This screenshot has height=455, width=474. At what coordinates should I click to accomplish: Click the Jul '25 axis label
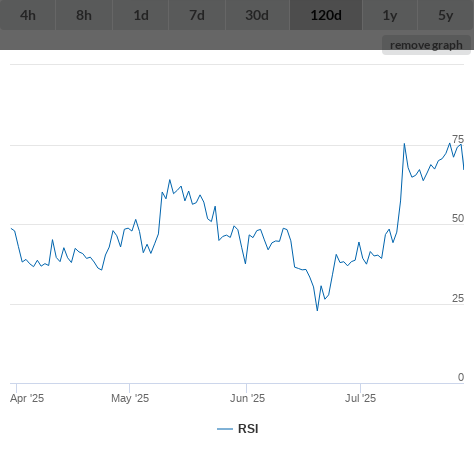point(360,398)
